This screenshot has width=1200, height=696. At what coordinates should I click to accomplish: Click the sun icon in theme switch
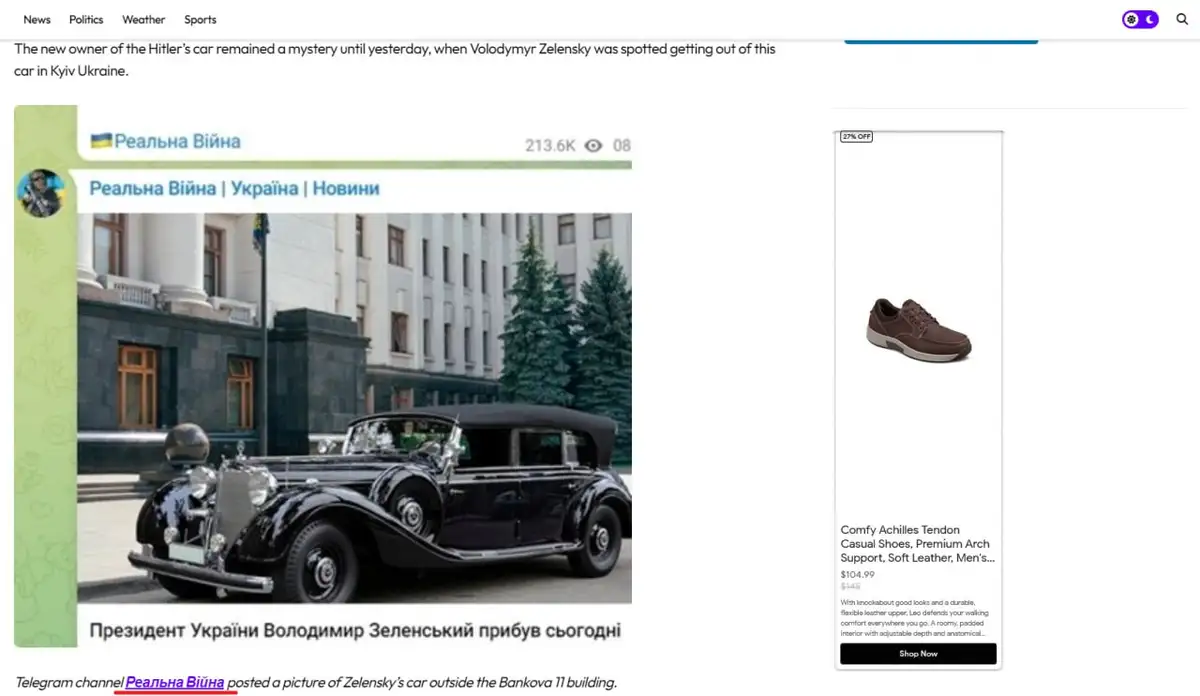point(1131,19)
